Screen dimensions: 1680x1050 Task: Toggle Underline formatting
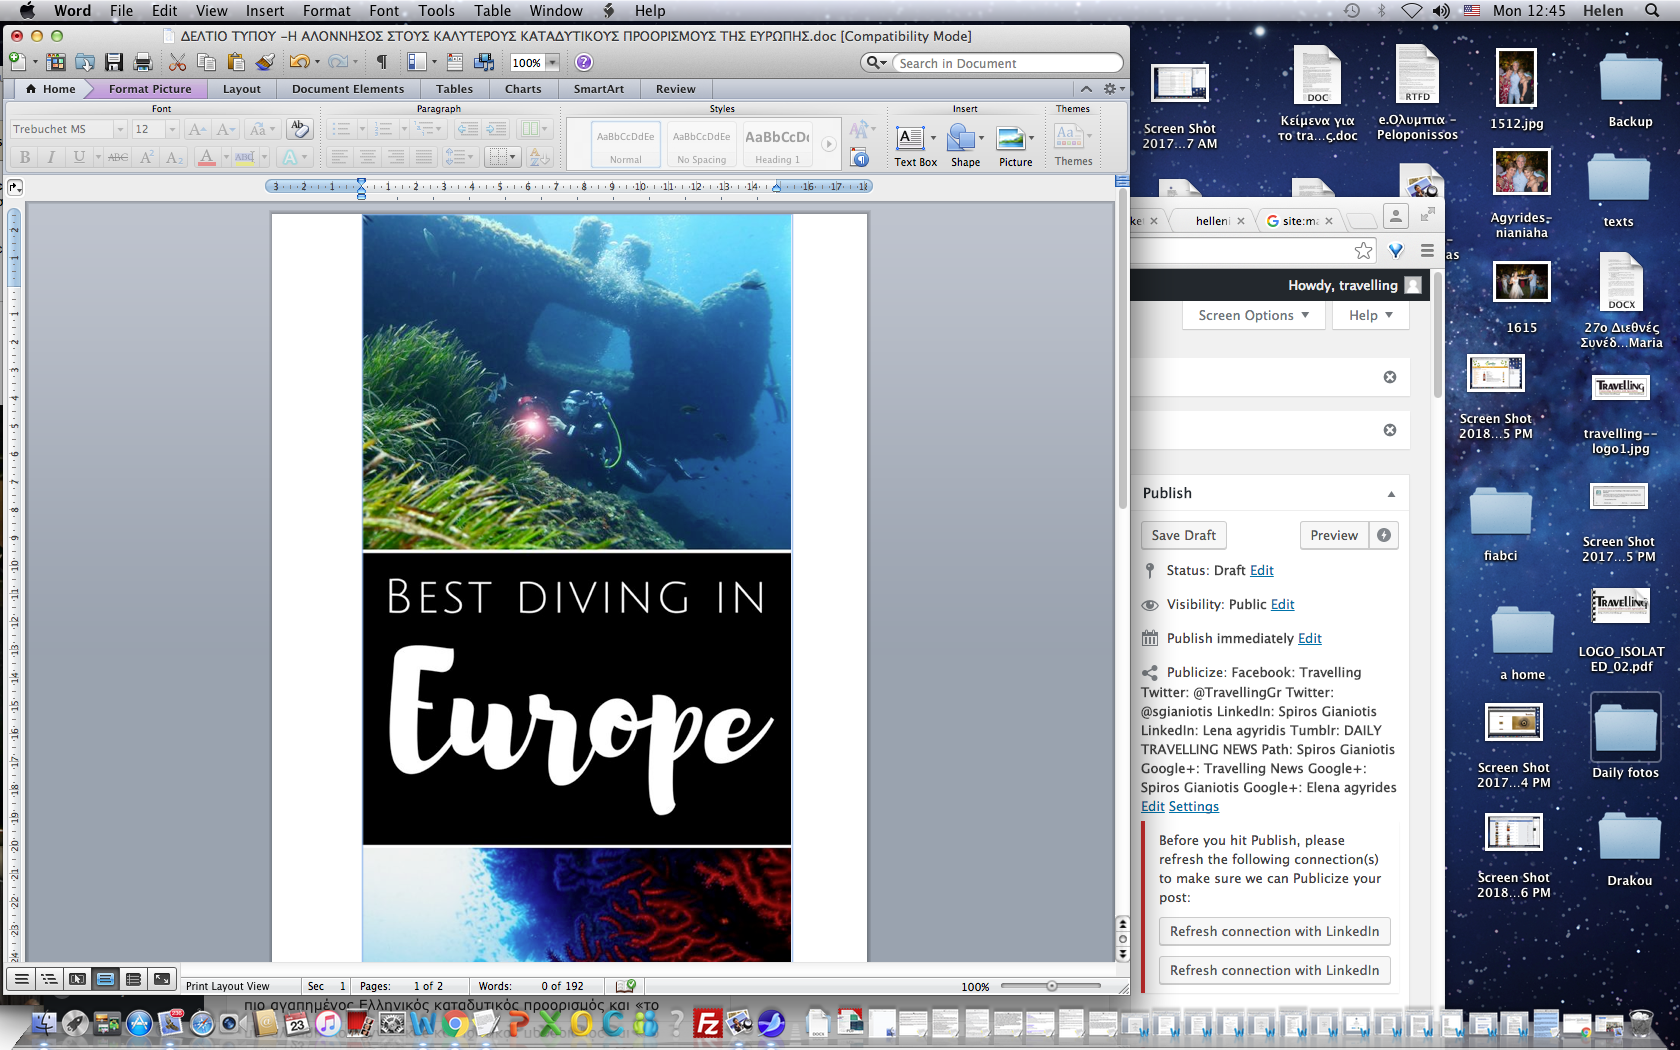pyautogui.click(x=79, y=157)
